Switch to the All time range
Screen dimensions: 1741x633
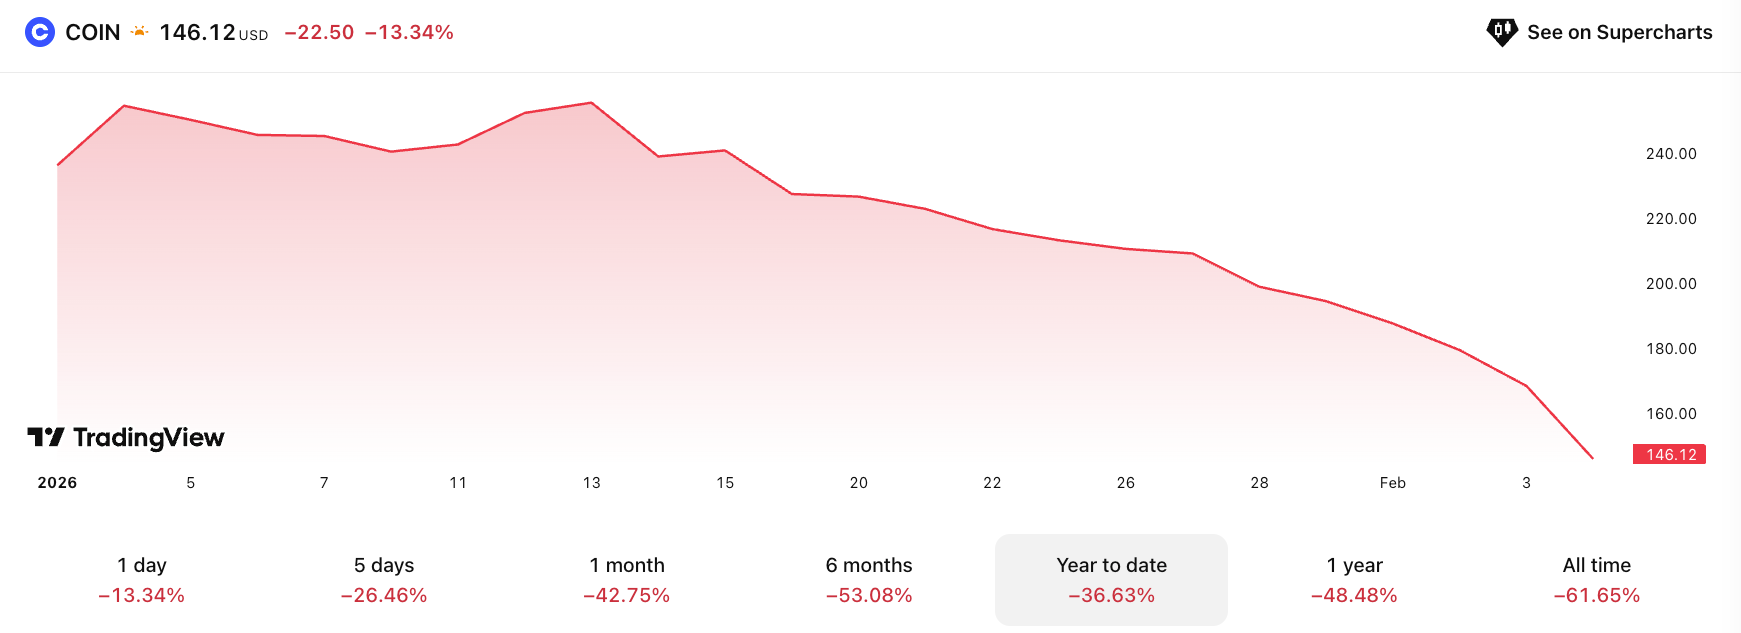pos(1596,580)
